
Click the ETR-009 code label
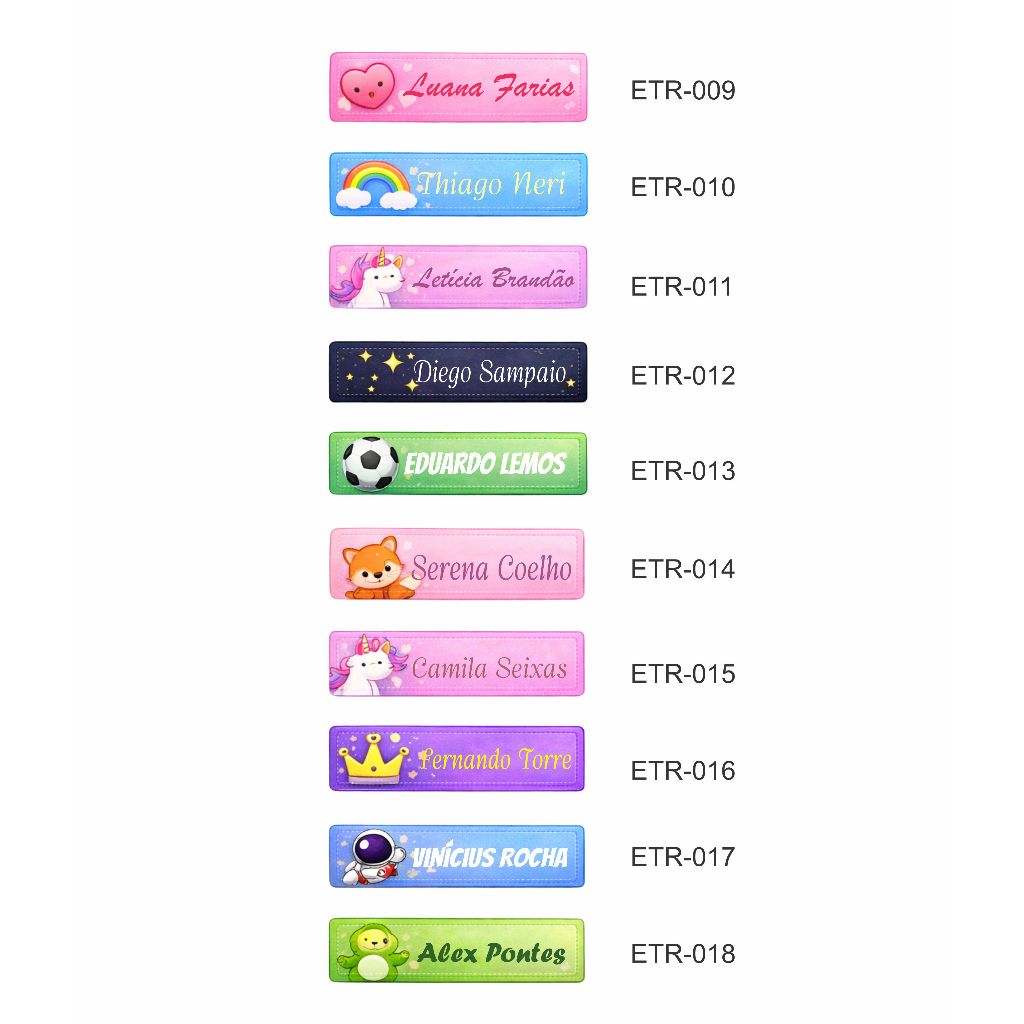[683, 90]
